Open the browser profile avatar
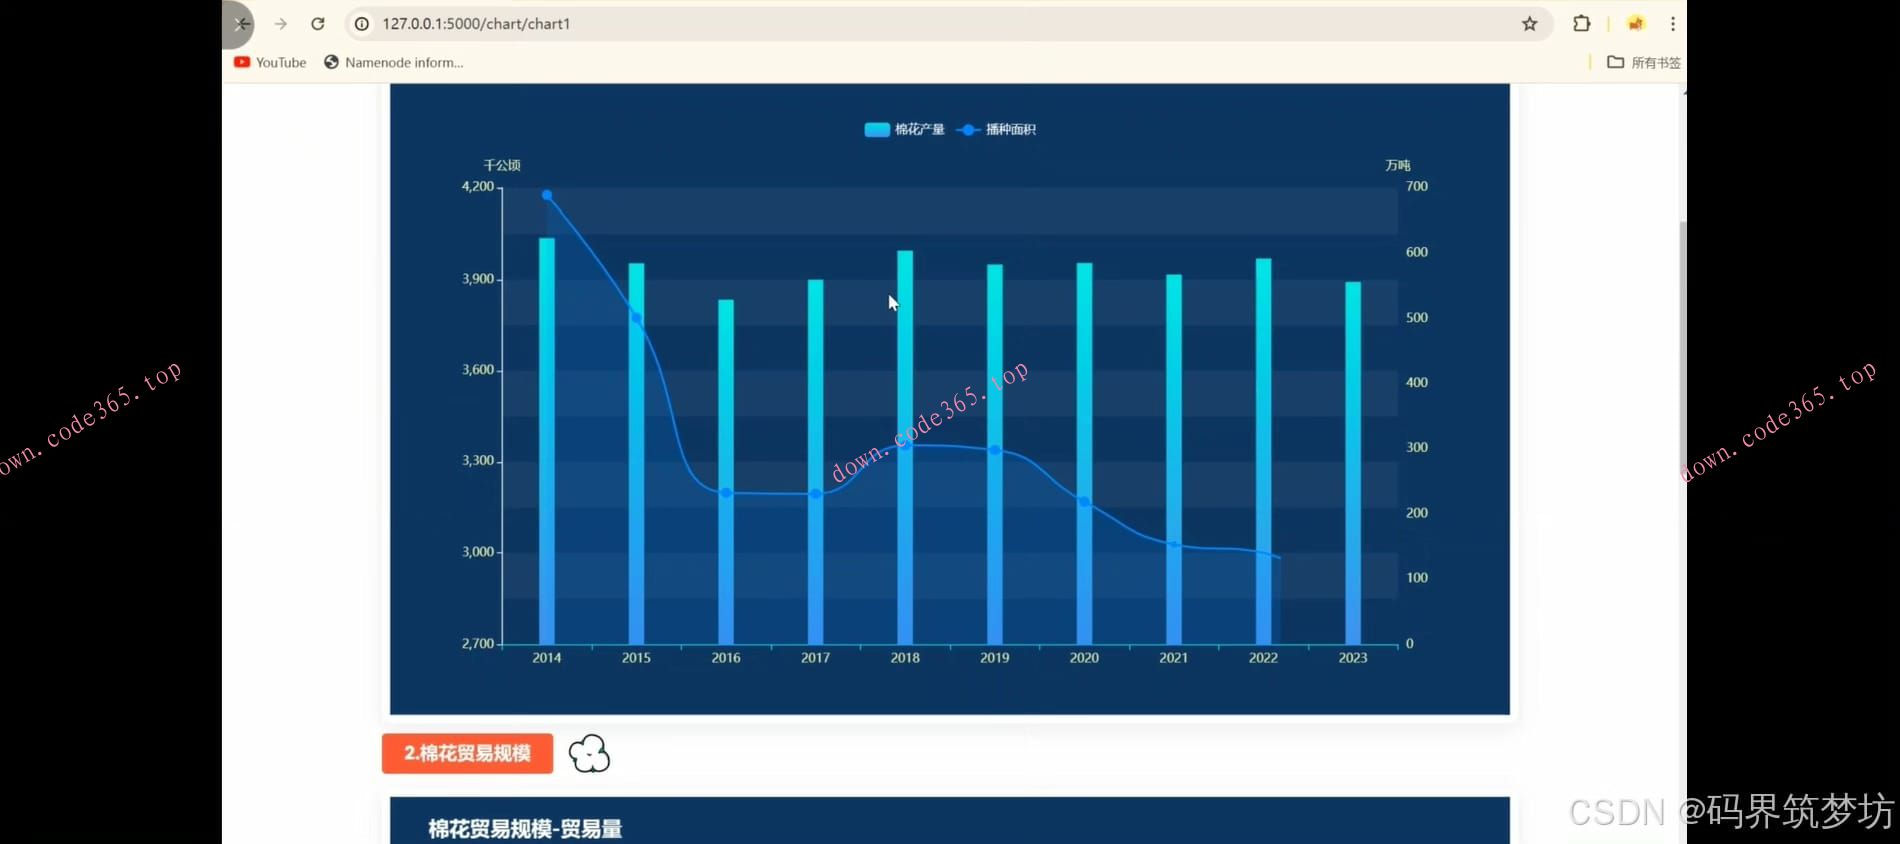1900x844 pixels. [x=1636, y=24]
